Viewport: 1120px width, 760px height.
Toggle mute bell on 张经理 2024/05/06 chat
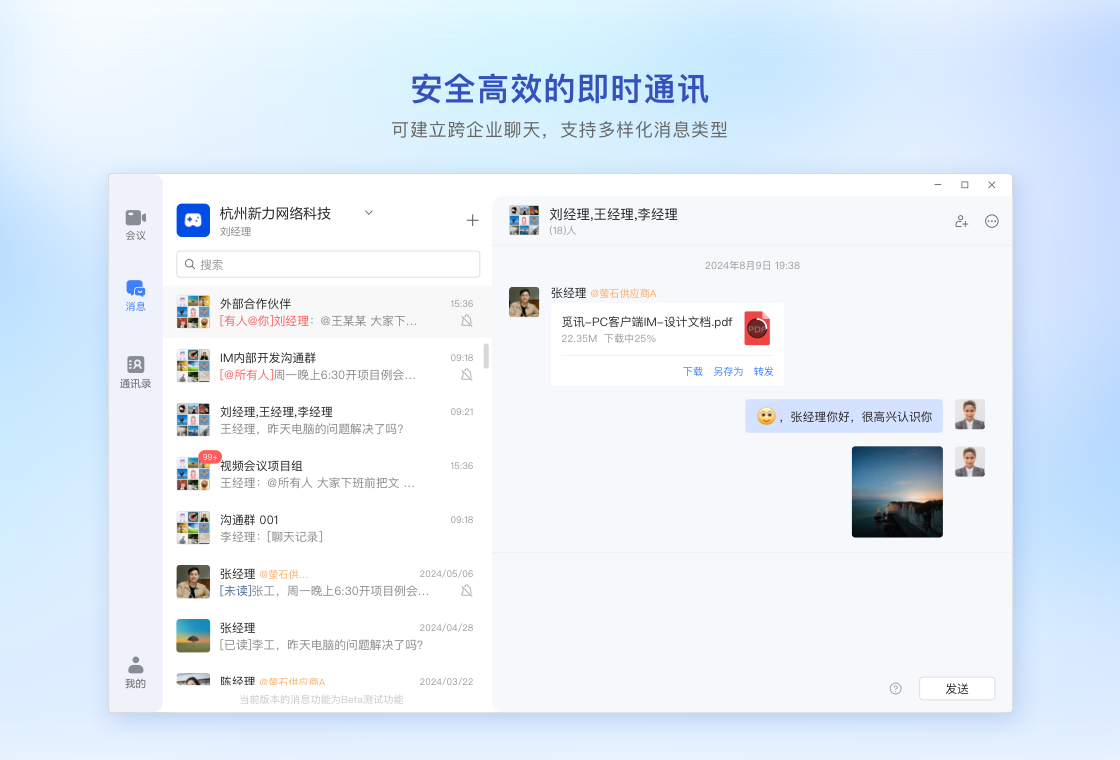(x=466, y=591)
